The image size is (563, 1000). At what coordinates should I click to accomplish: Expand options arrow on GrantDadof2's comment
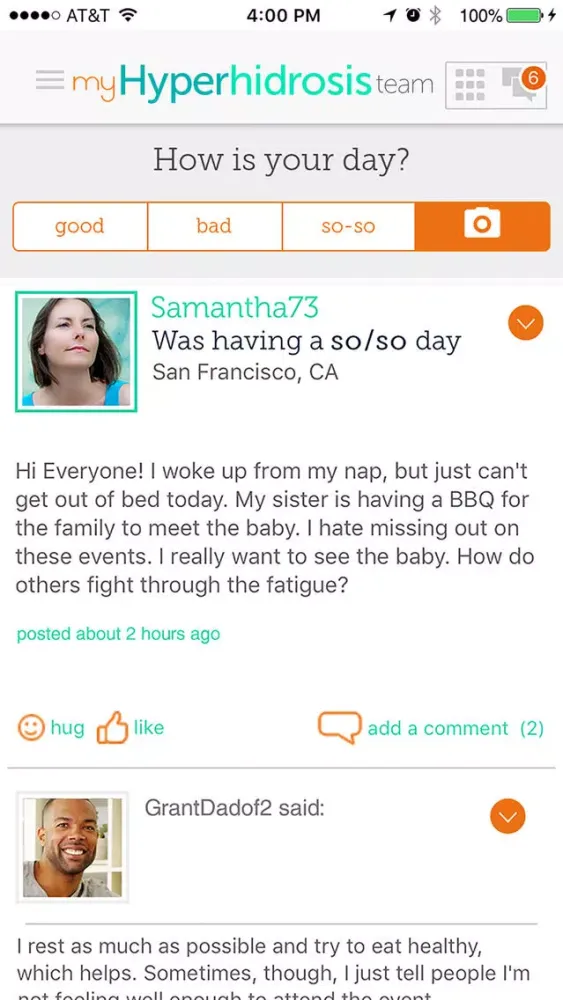point(508,816)
